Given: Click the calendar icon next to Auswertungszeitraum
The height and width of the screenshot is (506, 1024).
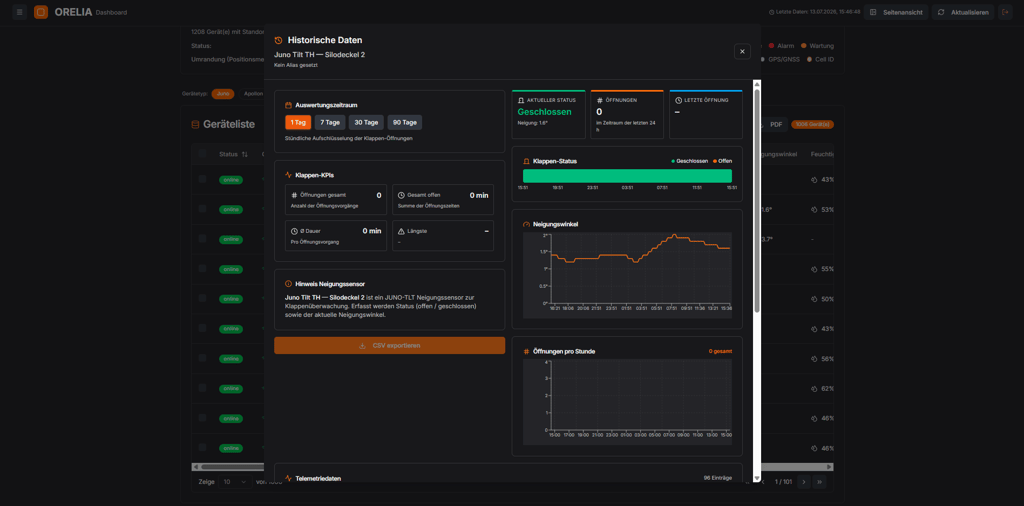Looking at the screenshot, I should (x=289, y=105).
